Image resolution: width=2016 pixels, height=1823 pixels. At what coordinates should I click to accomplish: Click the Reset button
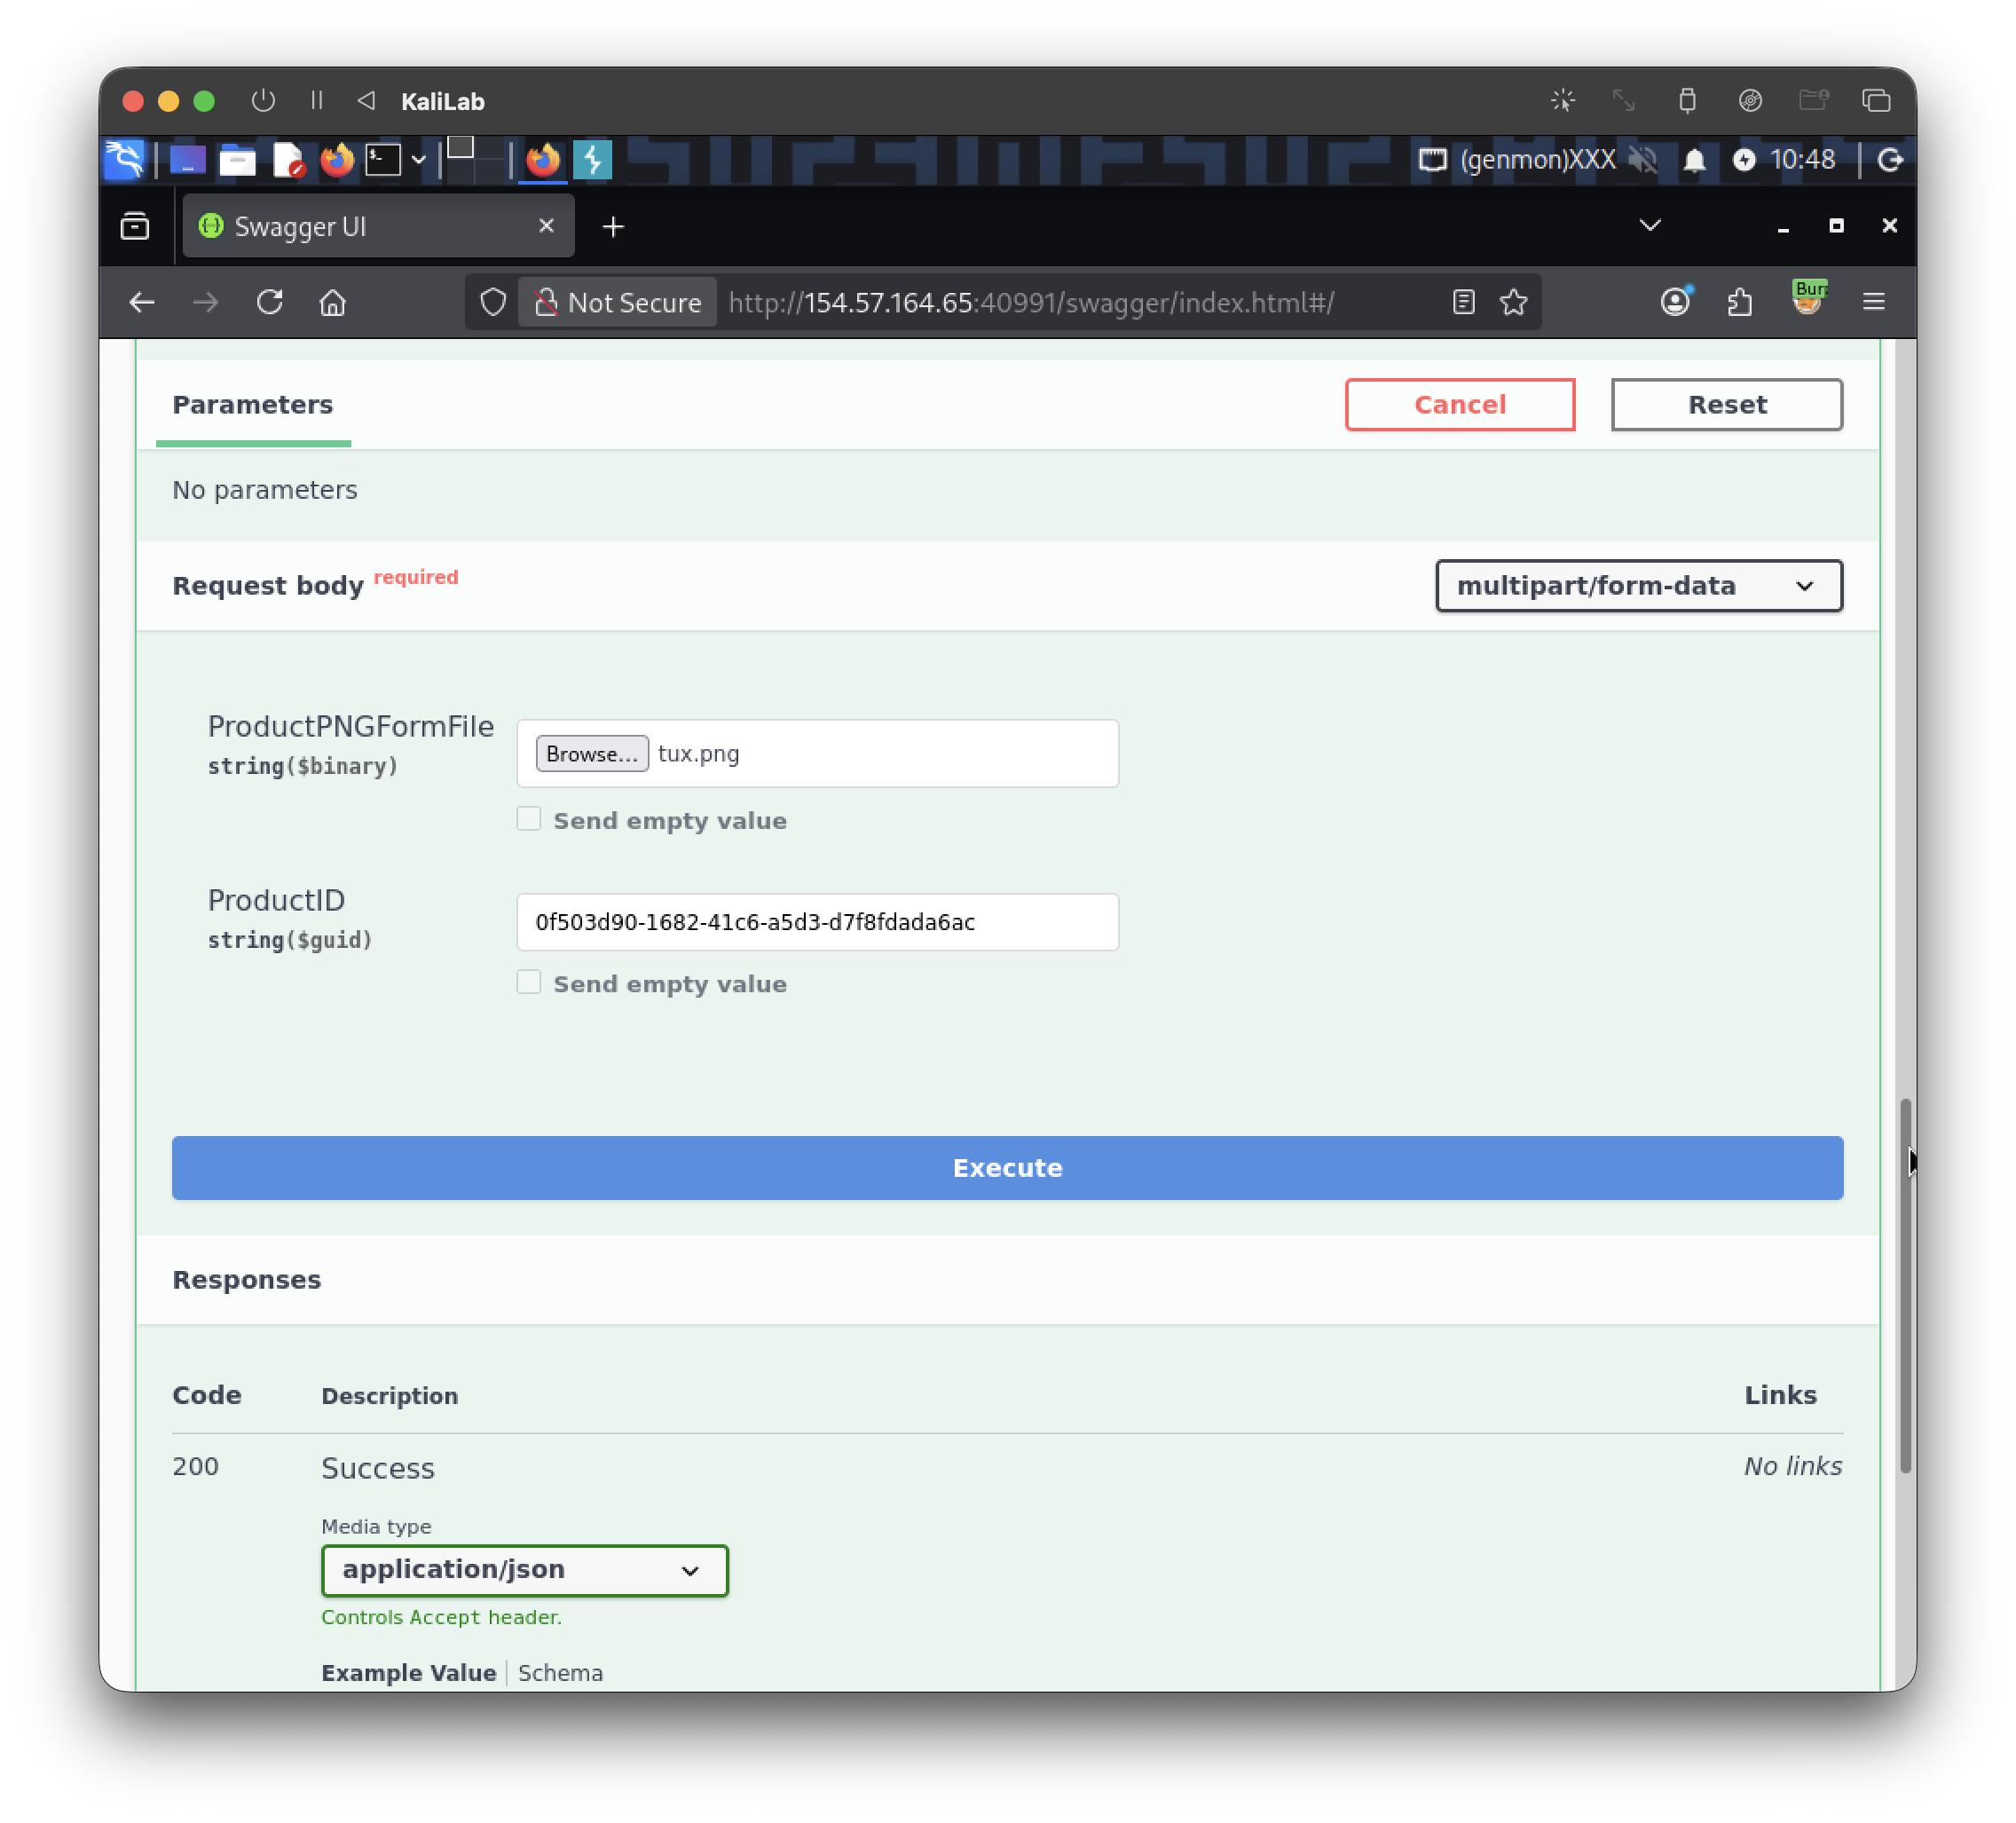point(1726,404)
